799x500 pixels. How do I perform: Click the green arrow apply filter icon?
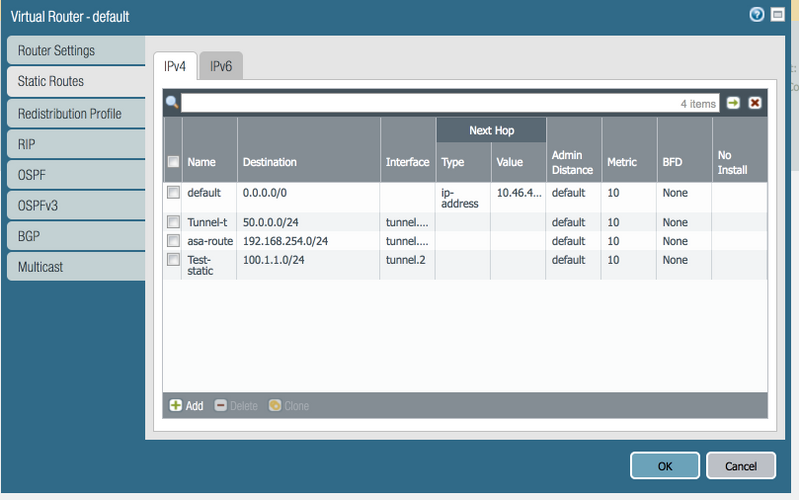[x=734, y=103]
